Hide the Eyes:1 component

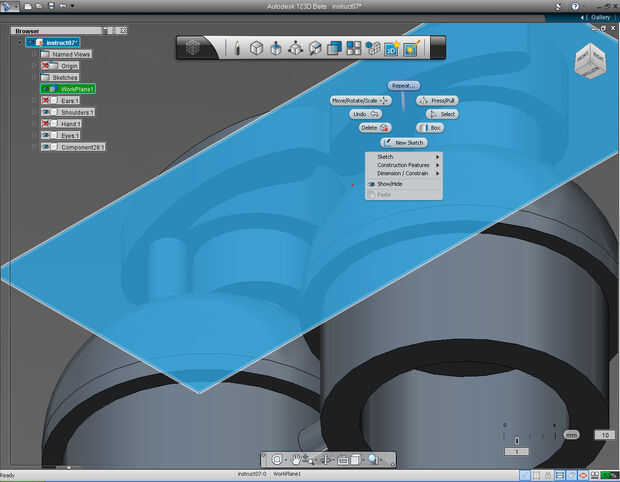(x=45, y=135)
